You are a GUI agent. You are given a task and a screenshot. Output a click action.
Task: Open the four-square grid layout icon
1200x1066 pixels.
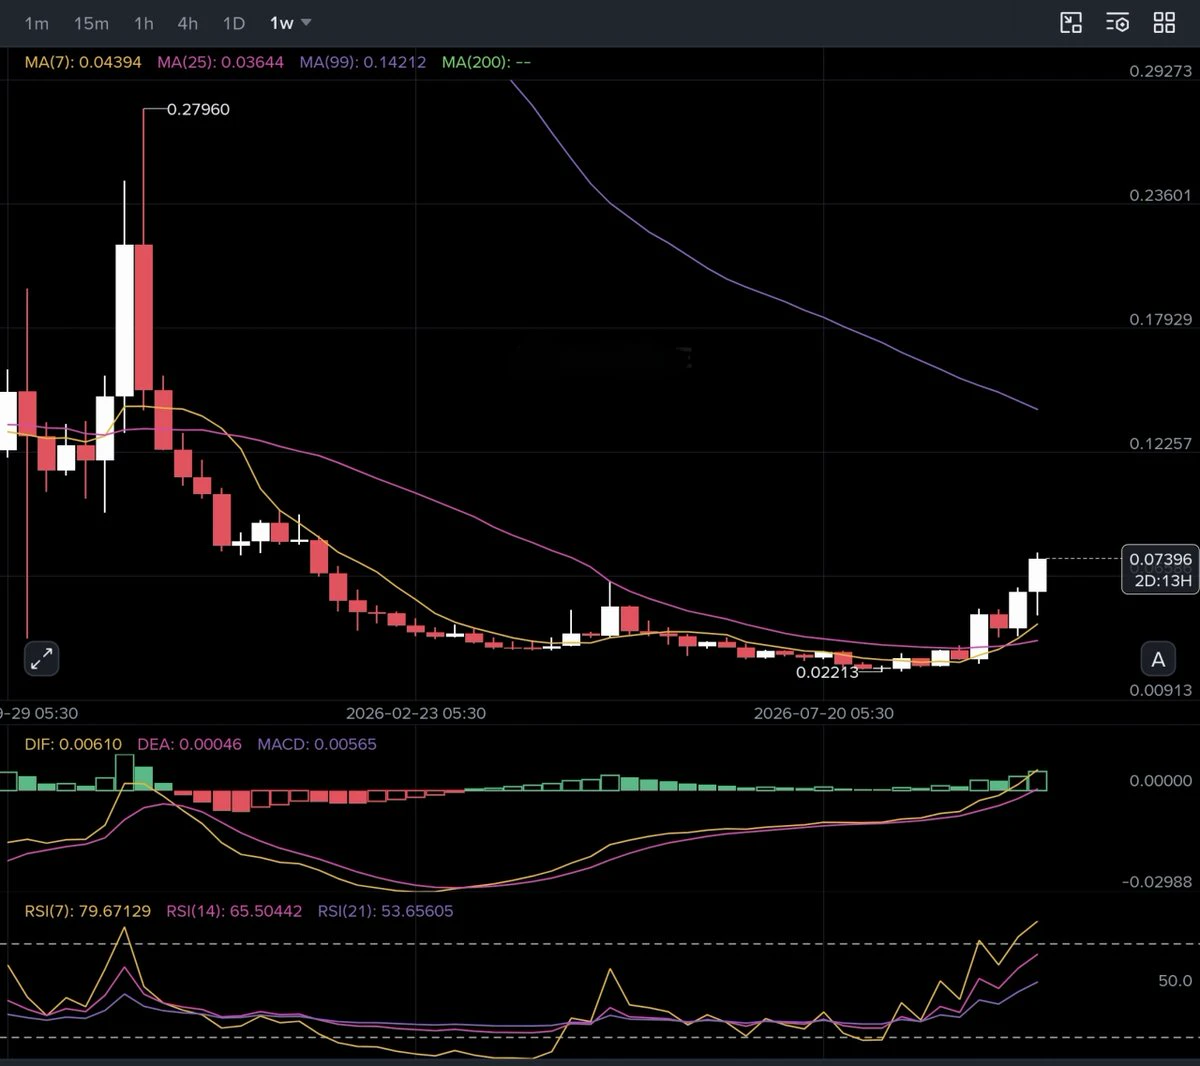pos(1164,23)
